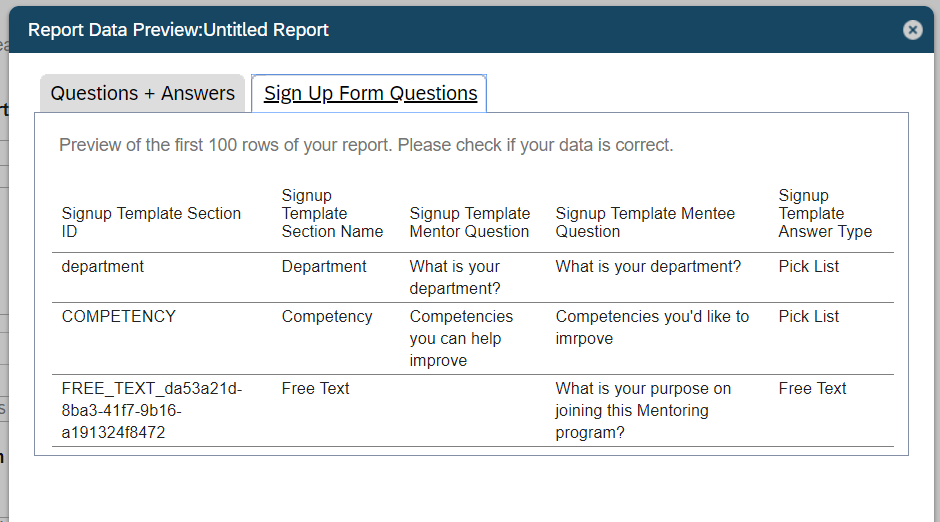Click the Signup Template Answer Type header
The image size is (940, 522).
[x=825, y=213]
